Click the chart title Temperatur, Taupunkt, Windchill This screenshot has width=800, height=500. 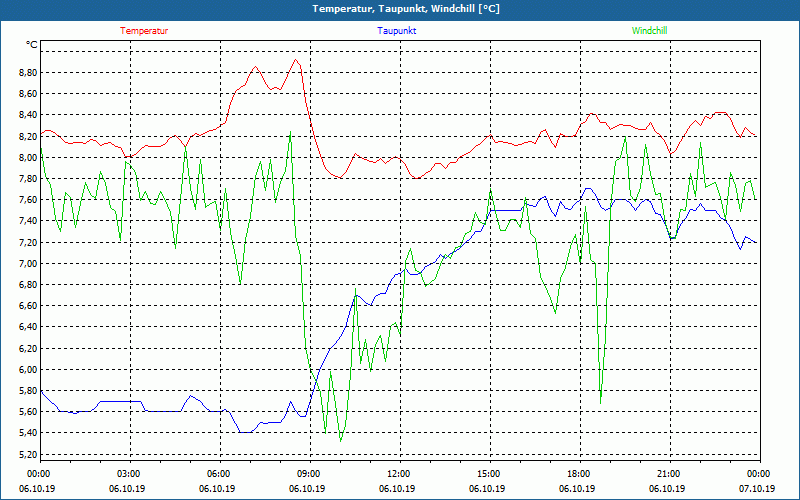406,9
